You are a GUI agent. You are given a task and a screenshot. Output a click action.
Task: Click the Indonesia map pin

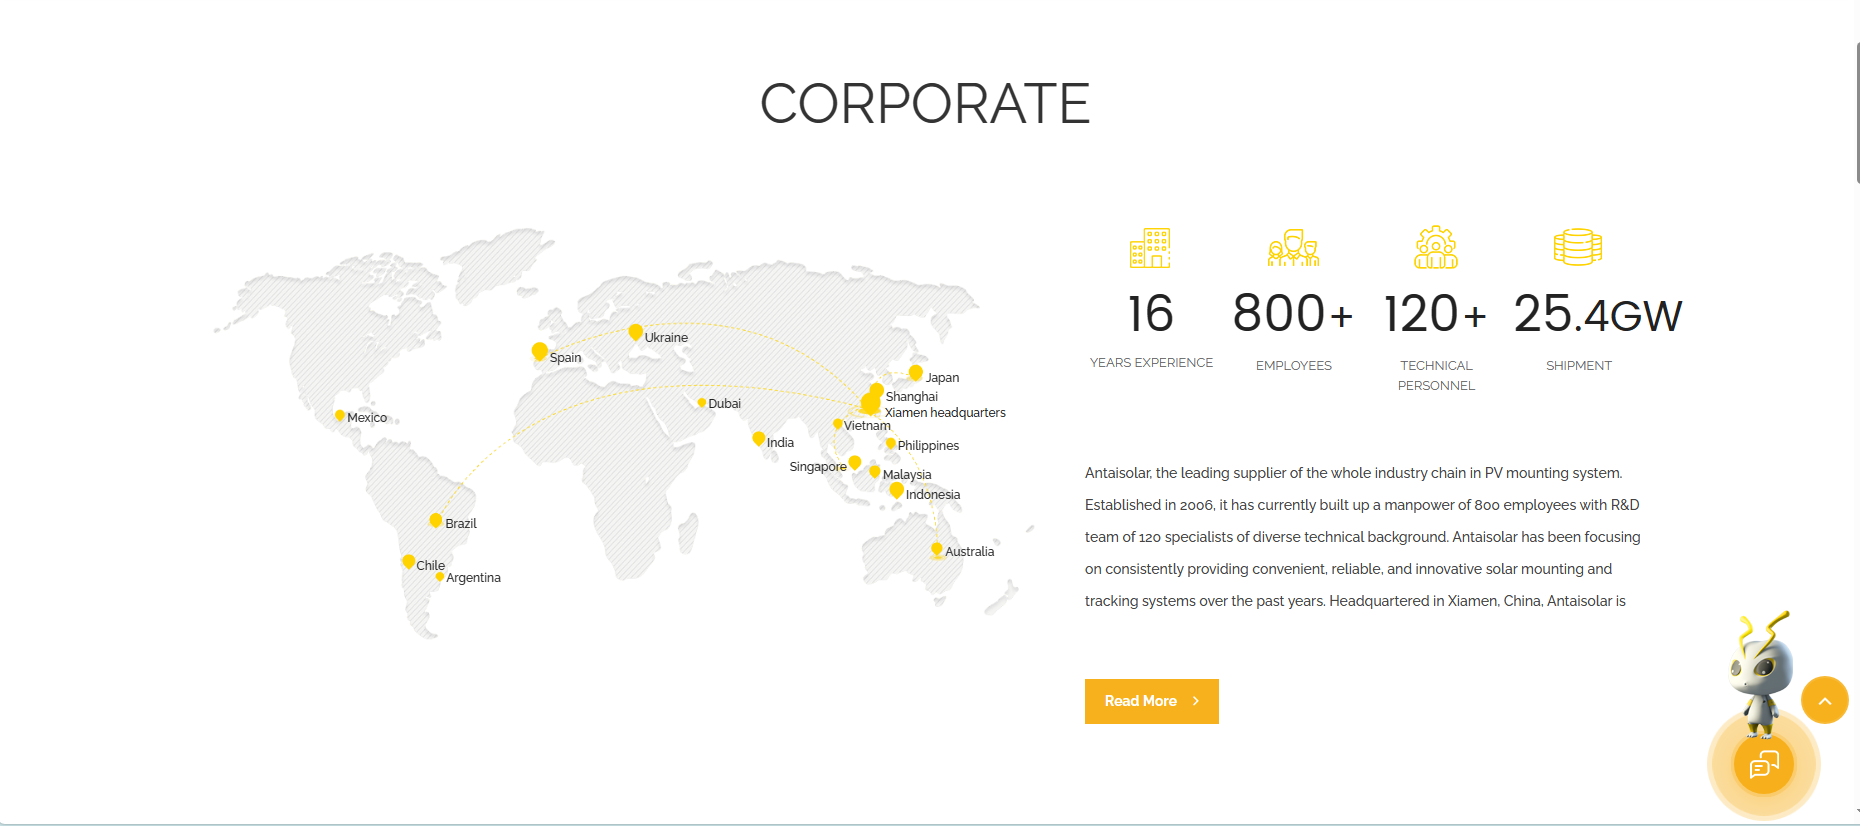[x=897, y=490]
